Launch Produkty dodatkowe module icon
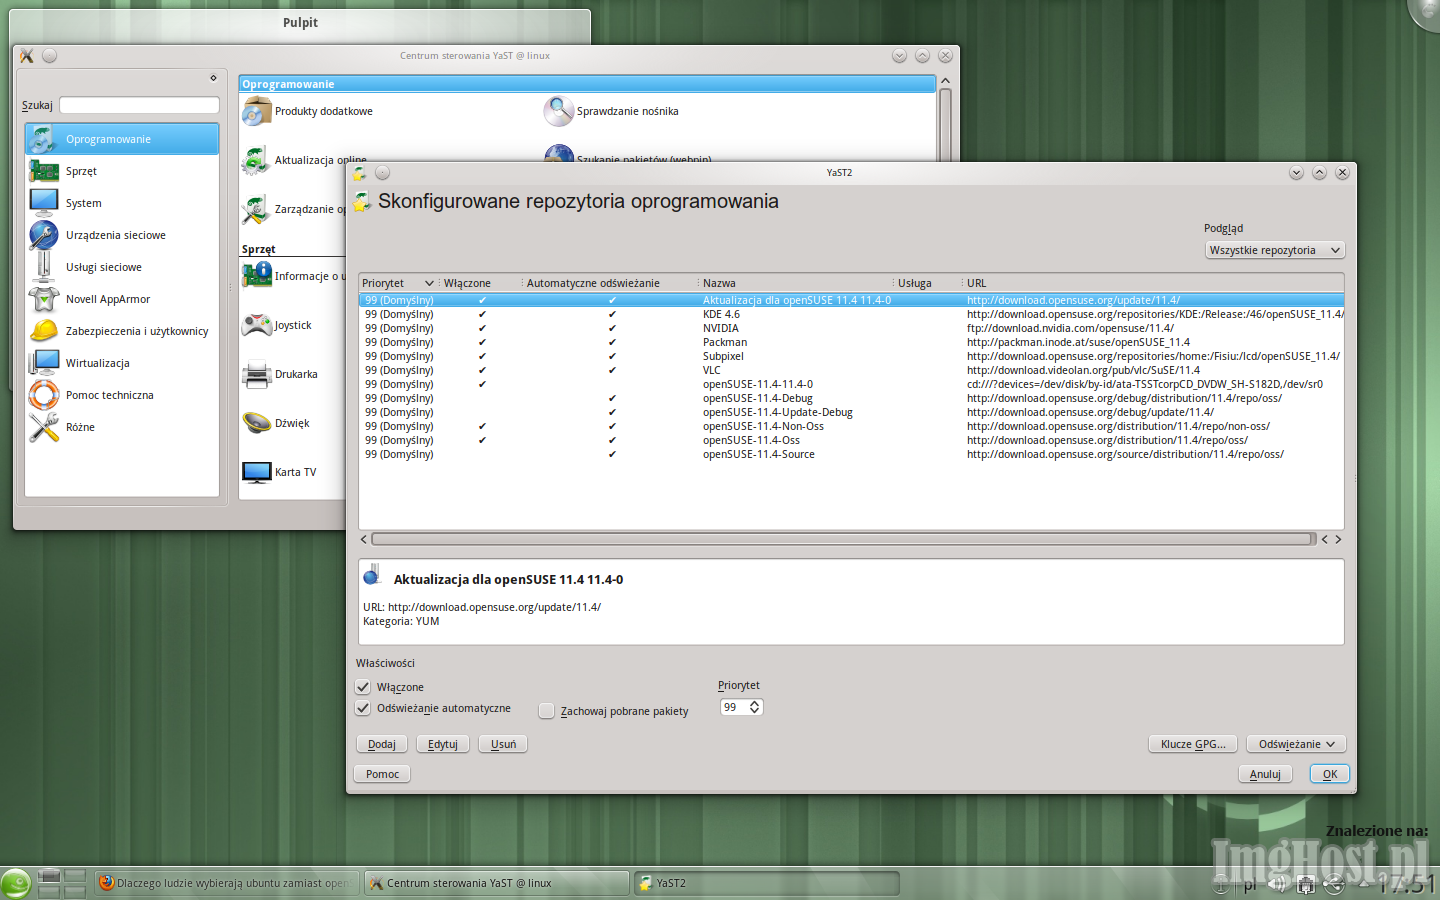Image resolution: width=1440 pixels, height=900 pixels. tap(257, 111)
